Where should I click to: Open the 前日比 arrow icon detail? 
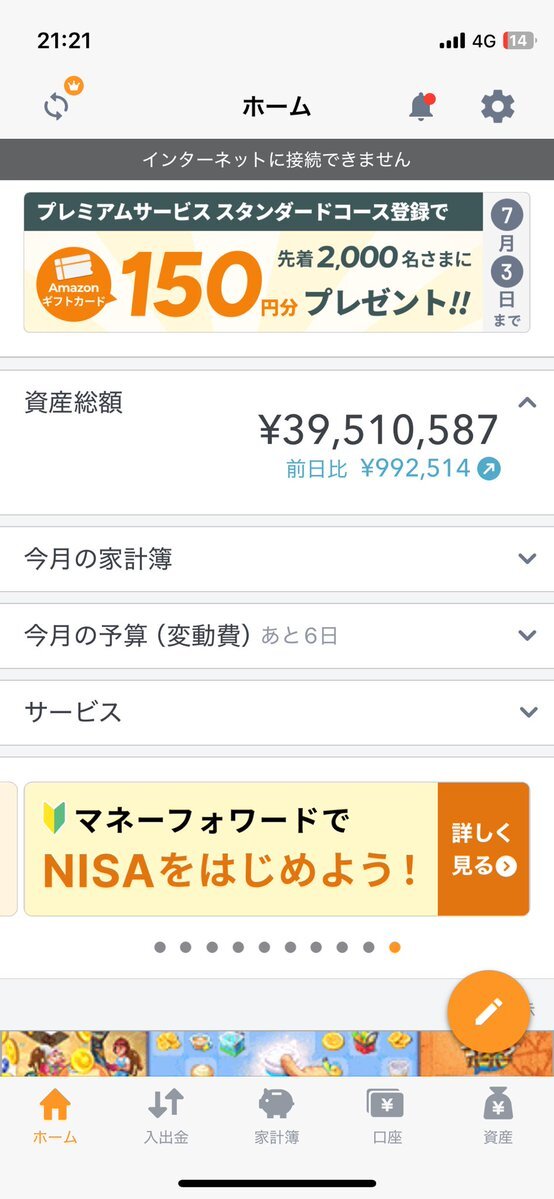pos(489,469)
